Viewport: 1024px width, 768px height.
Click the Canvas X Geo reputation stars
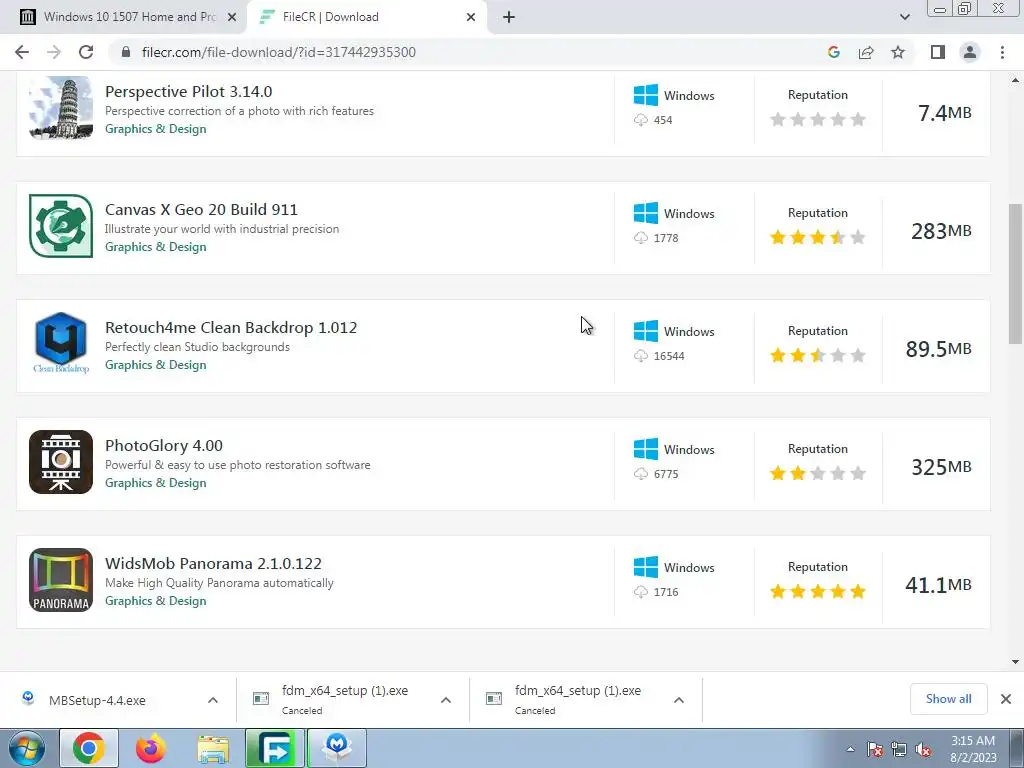tap(818, 237)
